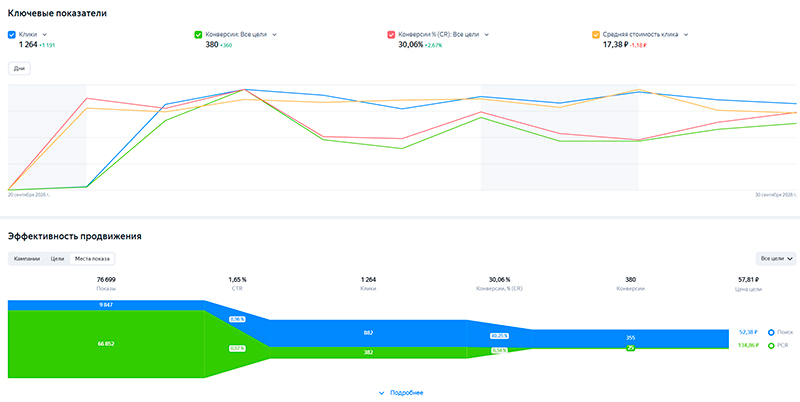Viewport: 800px width, 402px height.
Task: Open the Клики metric dropdown arrow
Action: click(x=44, y=35)
